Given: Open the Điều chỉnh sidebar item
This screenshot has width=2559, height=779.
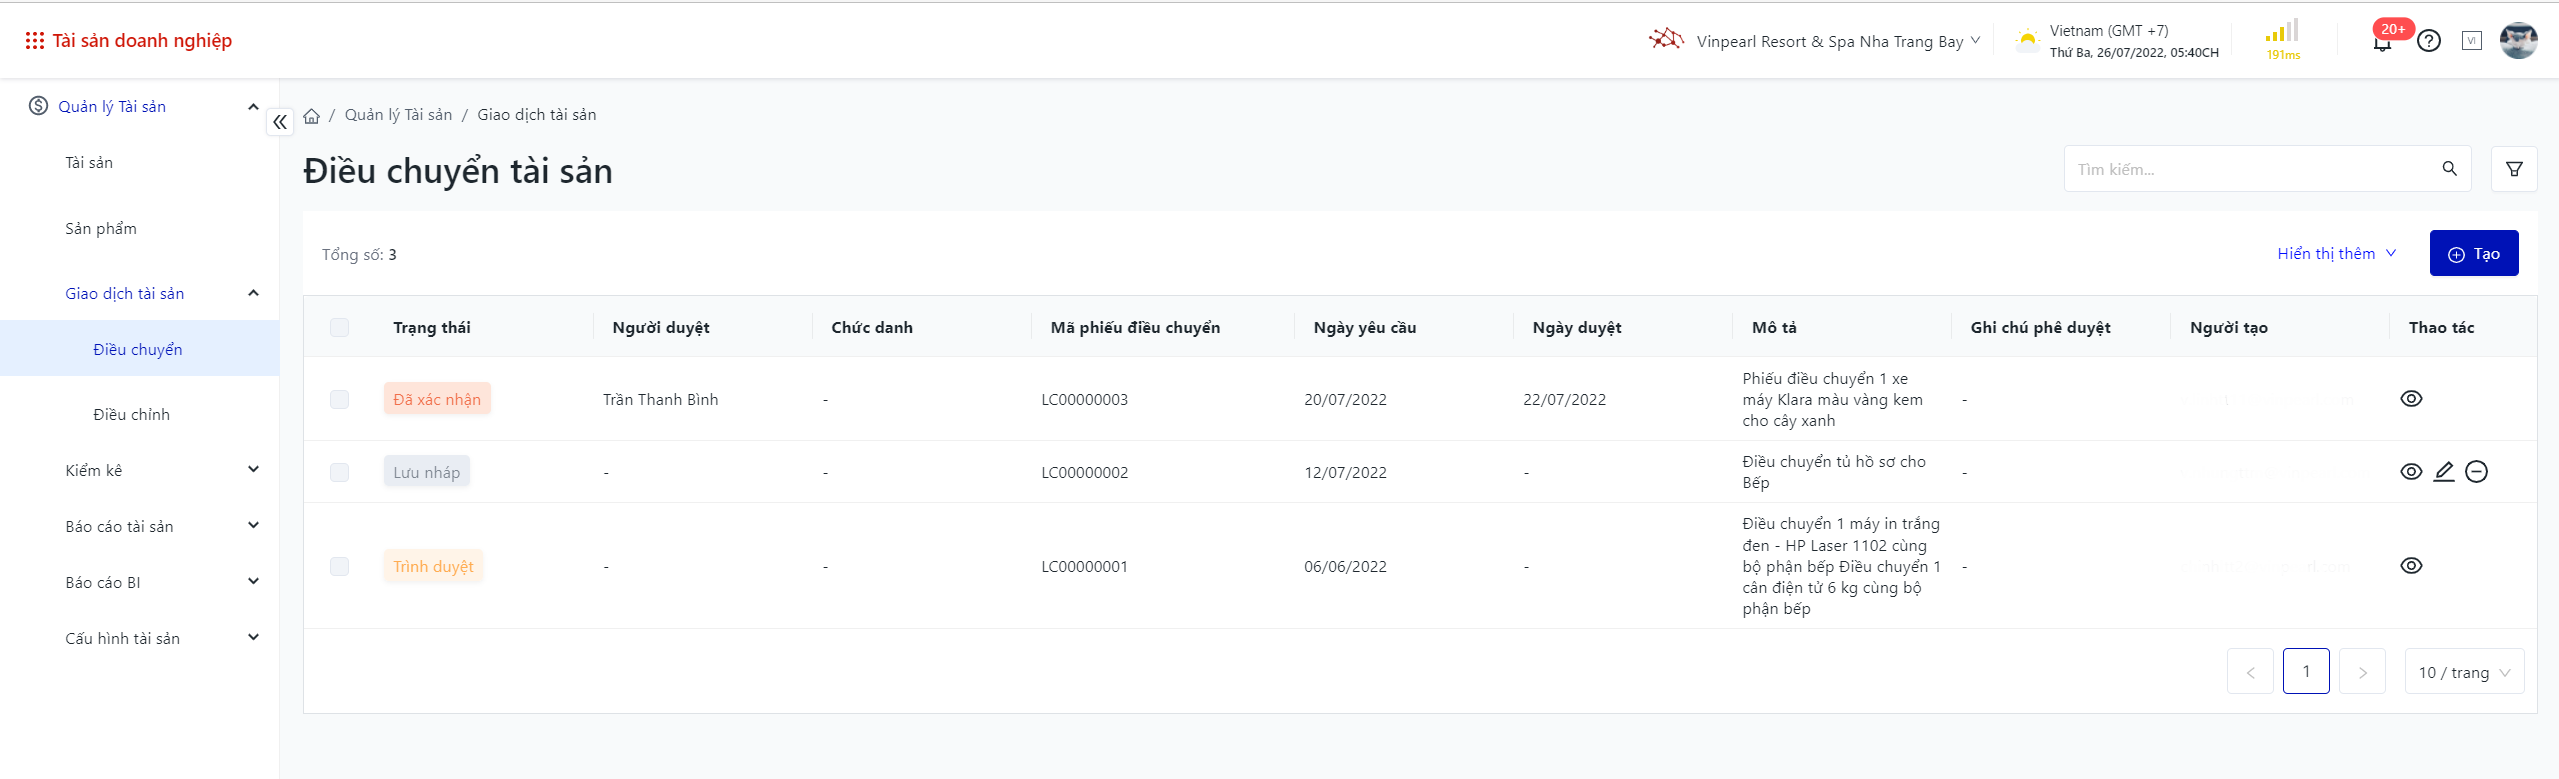Looking at the screenshot, I should click(131, 415).
